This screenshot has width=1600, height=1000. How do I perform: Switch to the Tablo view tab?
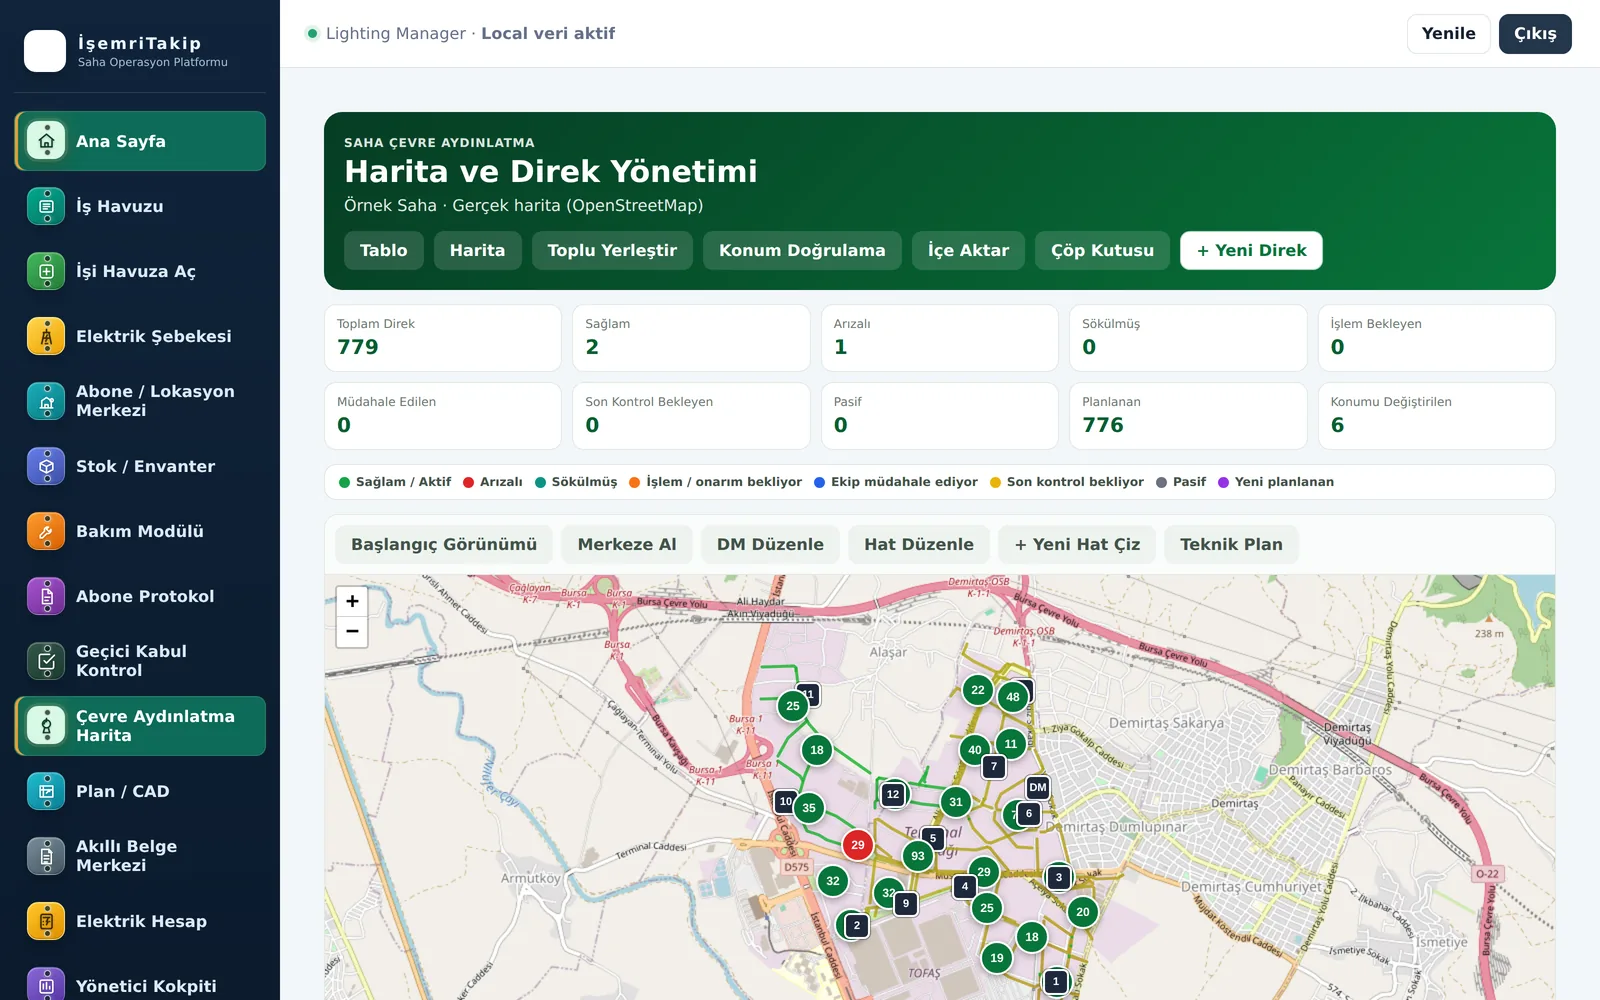(384, 250)
